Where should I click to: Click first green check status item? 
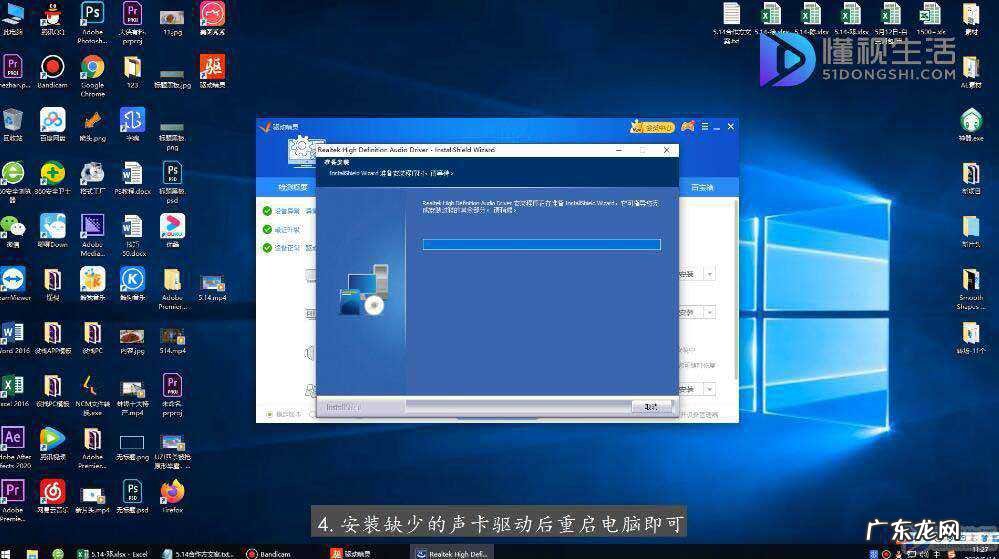click(x=267, y=211)
